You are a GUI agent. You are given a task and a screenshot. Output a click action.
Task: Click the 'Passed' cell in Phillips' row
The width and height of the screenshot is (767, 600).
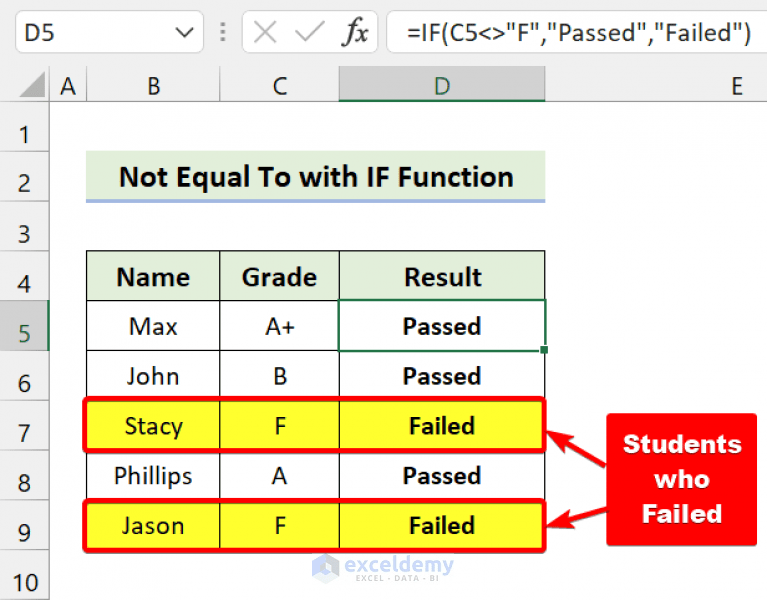(442, 475)
